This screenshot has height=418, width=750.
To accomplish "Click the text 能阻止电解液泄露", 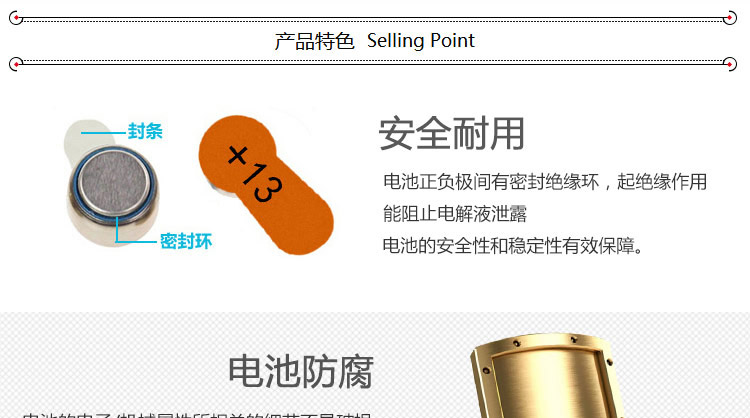I will coord(454,214).
